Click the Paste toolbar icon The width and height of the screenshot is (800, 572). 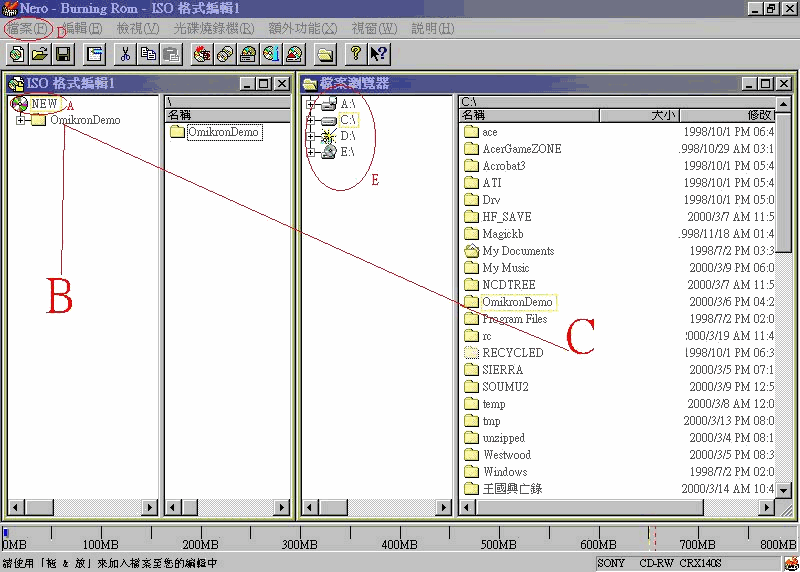pyautogui.click(x=171, y=54)
